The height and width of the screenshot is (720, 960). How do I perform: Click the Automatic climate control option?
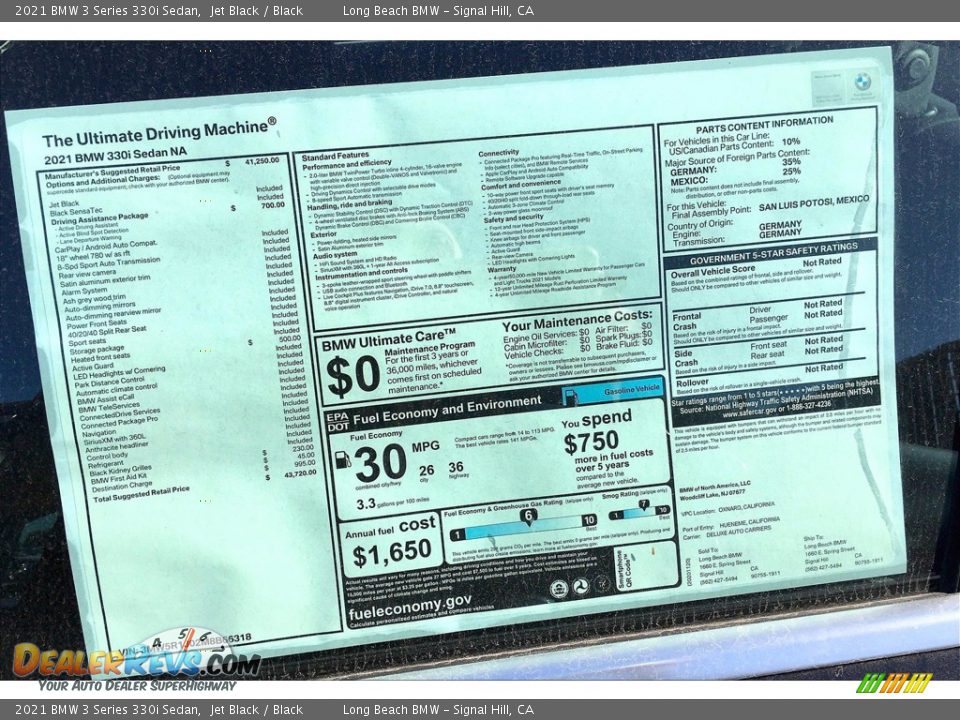[x=116, y=390]
